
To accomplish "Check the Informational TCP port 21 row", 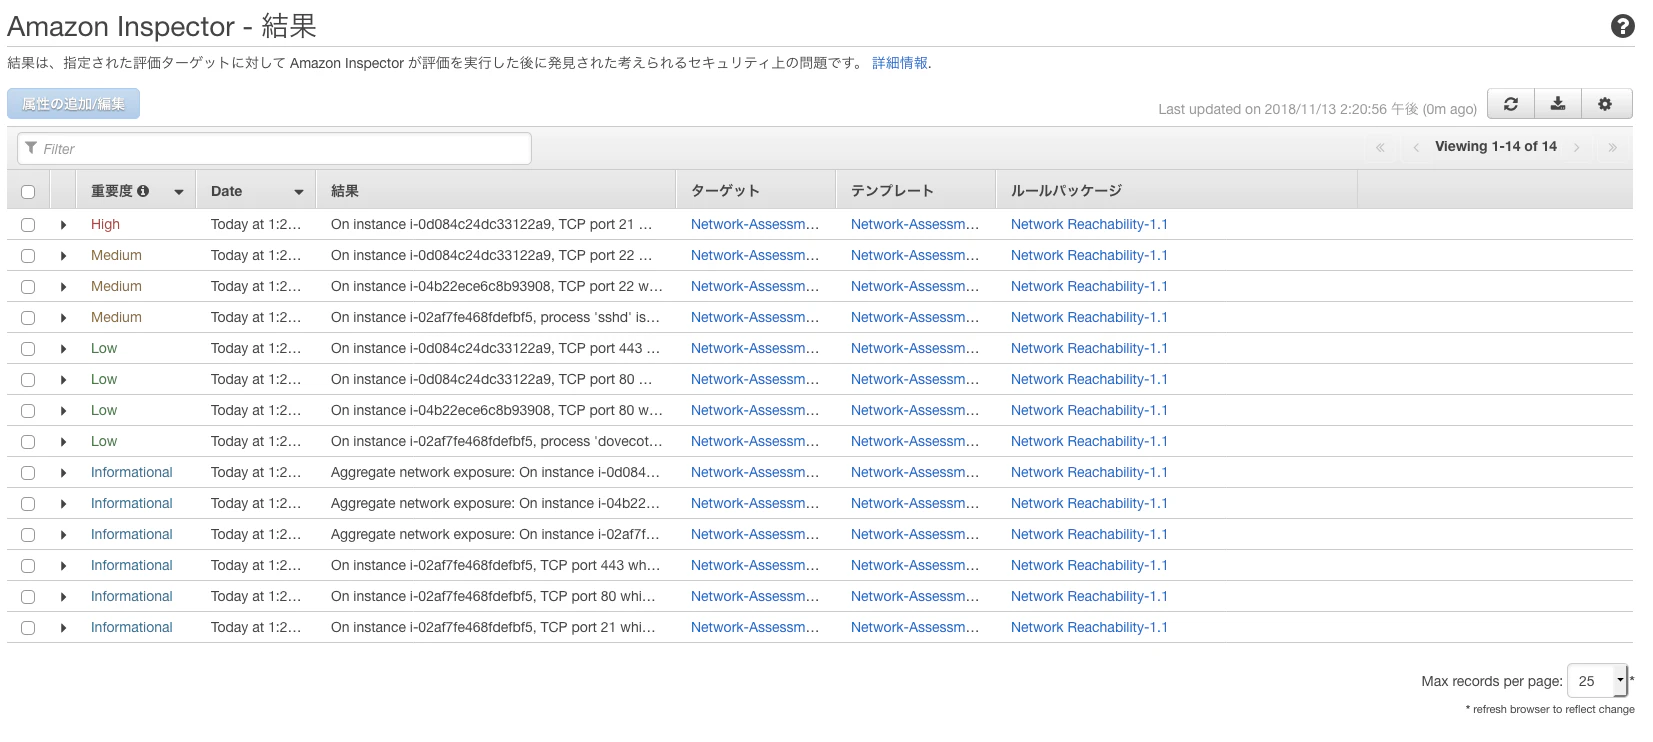I will pyautogui.click(x=28, y=628).
